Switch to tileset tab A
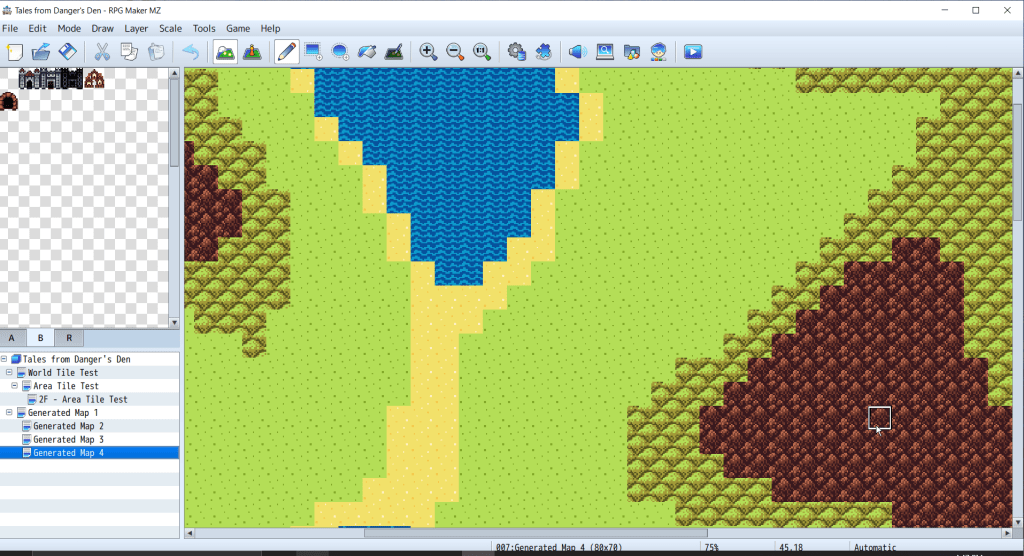The height and width of the screenshot is (556, 1024). 12,338
